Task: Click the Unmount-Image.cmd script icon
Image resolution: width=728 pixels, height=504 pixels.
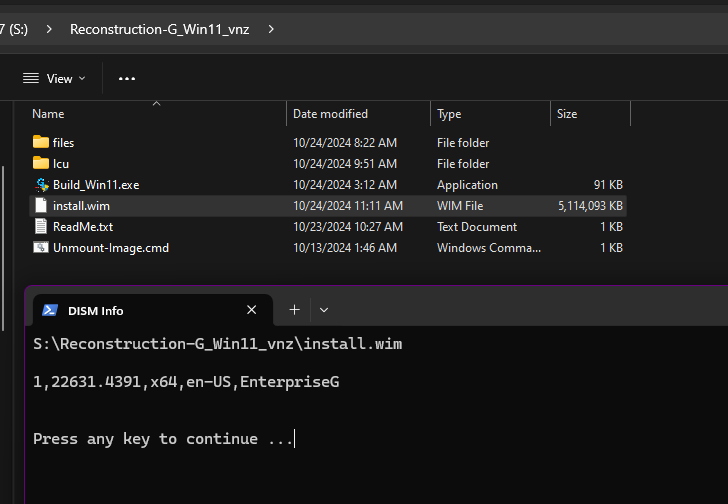Action: pyautogui.click(x=41, y=247)
